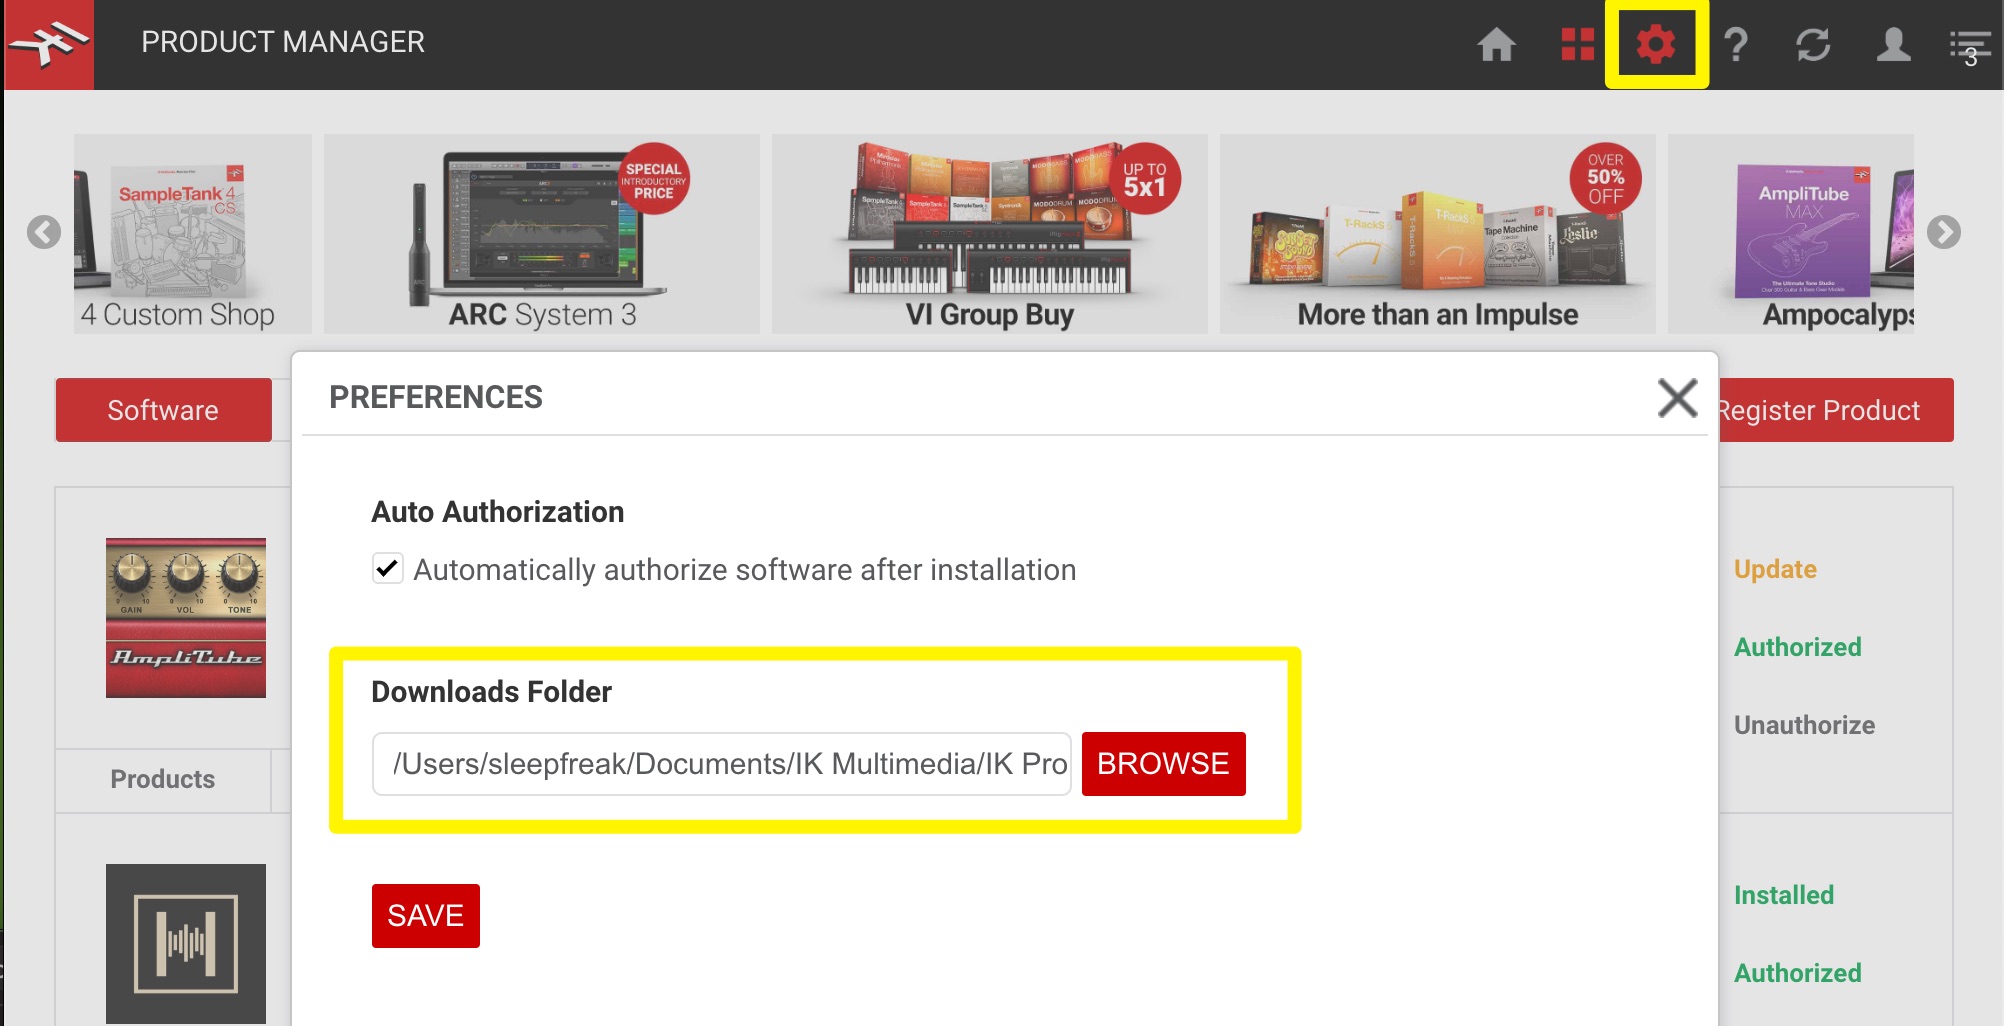Show previous banners with left carousel arrow
Viewport: 2004px width, 1026px height.
(44, 232)
